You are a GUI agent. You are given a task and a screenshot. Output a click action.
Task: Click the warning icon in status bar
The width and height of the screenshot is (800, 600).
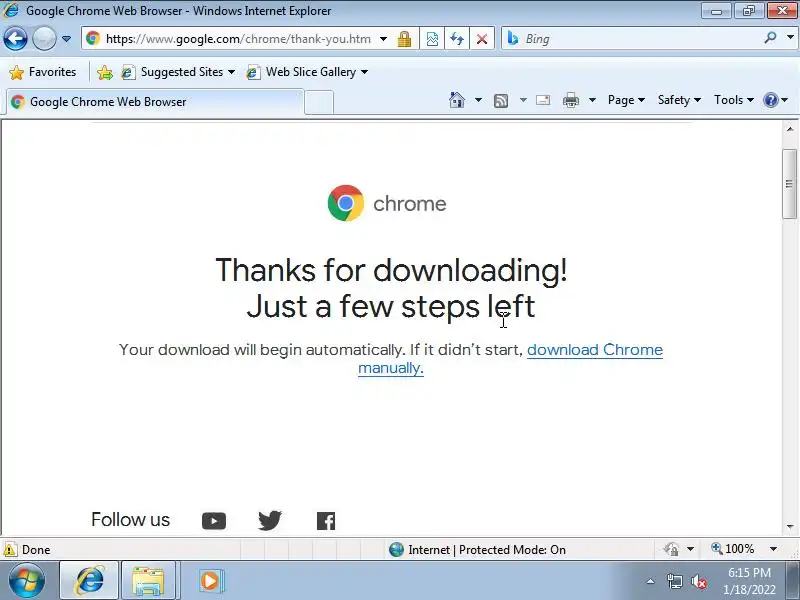(10, 549)
